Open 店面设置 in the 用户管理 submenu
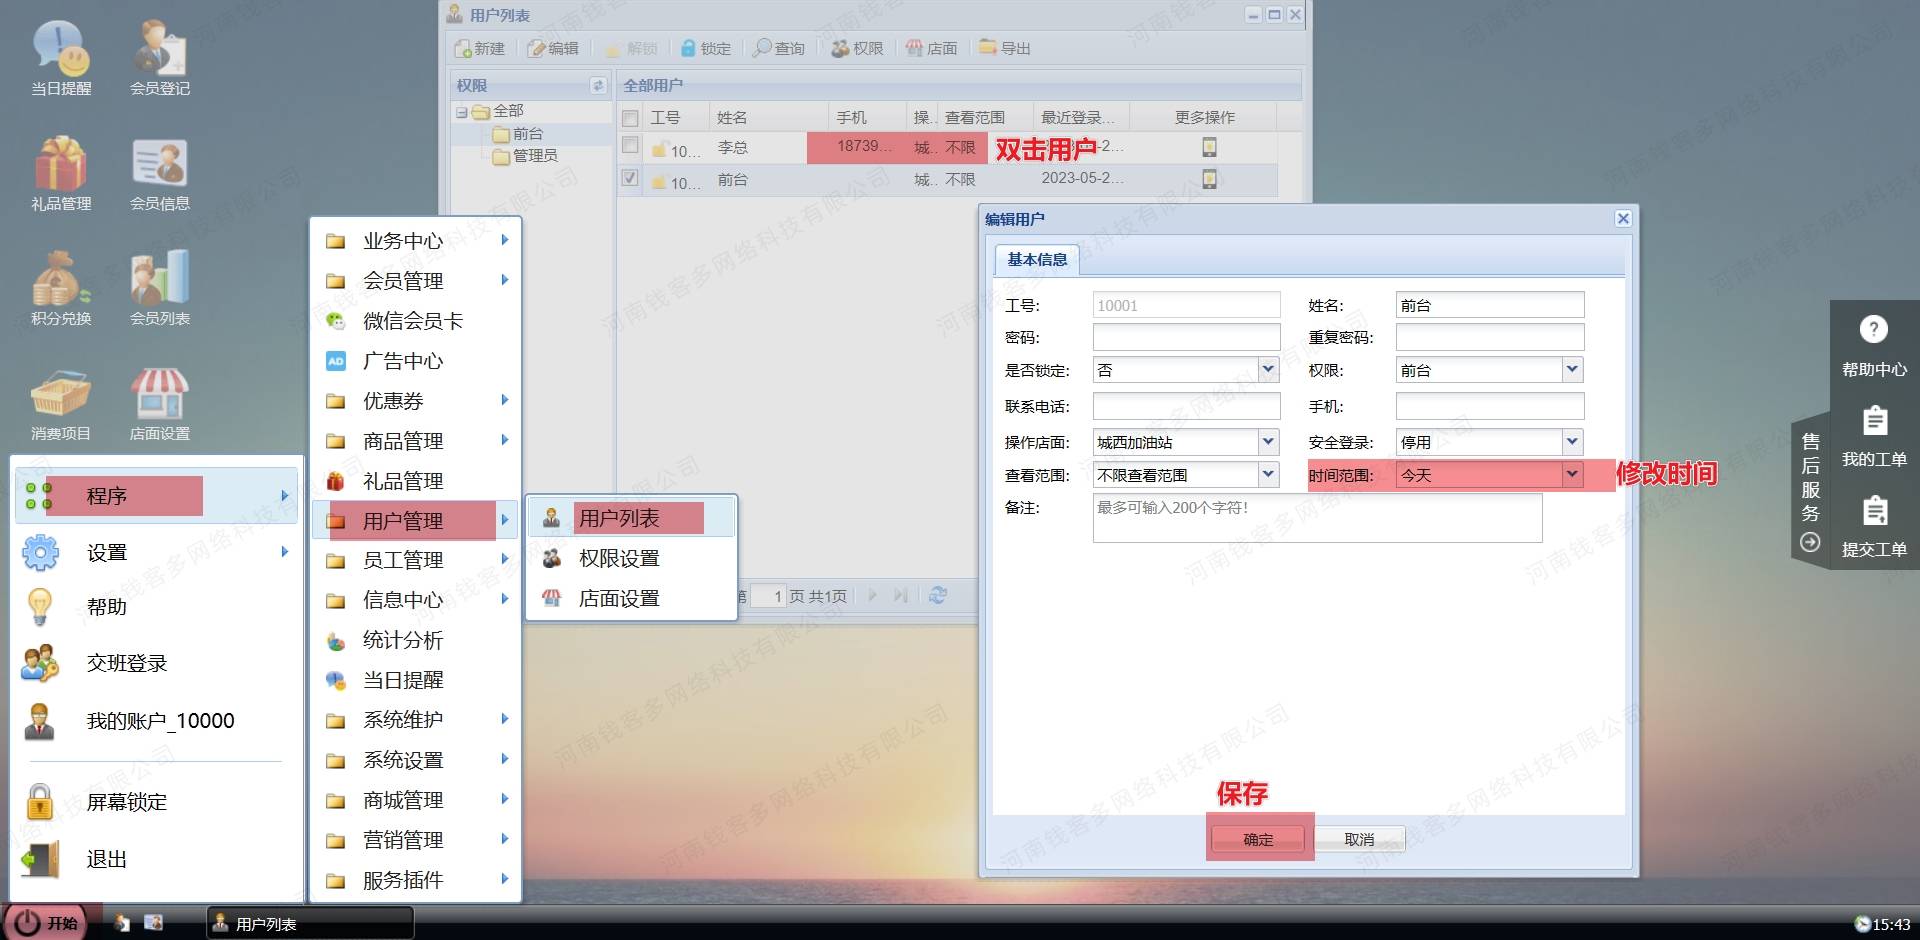This screenshot has height=940, width=1920. [x=631, y=598]
